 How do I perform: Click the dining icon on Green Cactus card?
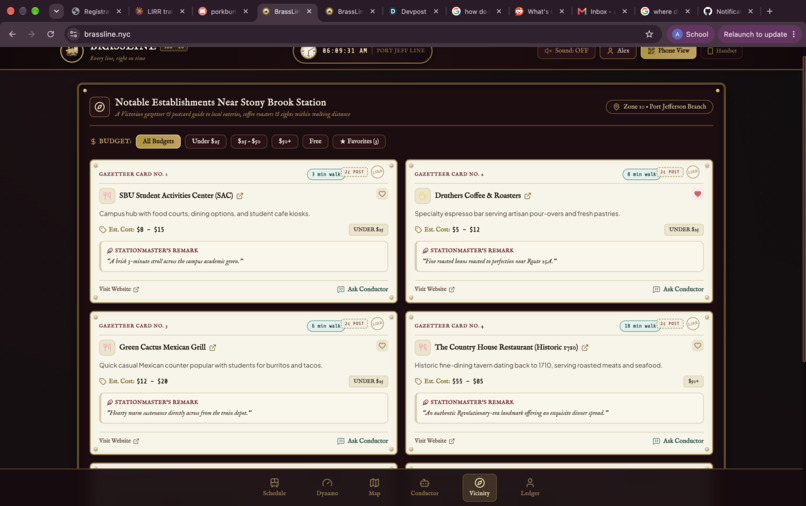point(107,347)
